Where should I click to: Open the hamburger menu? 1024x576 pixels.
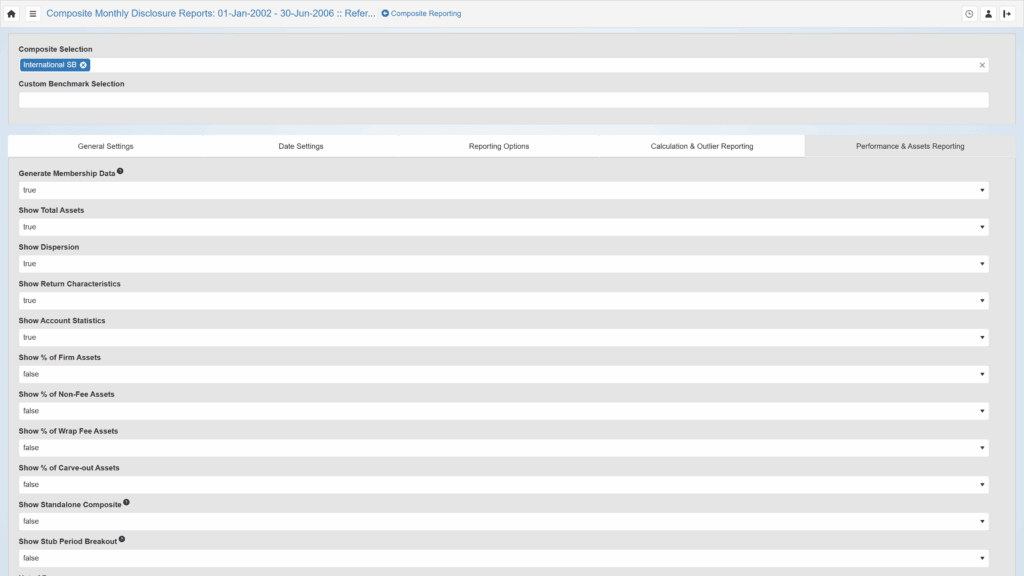[x=33, y=14]
